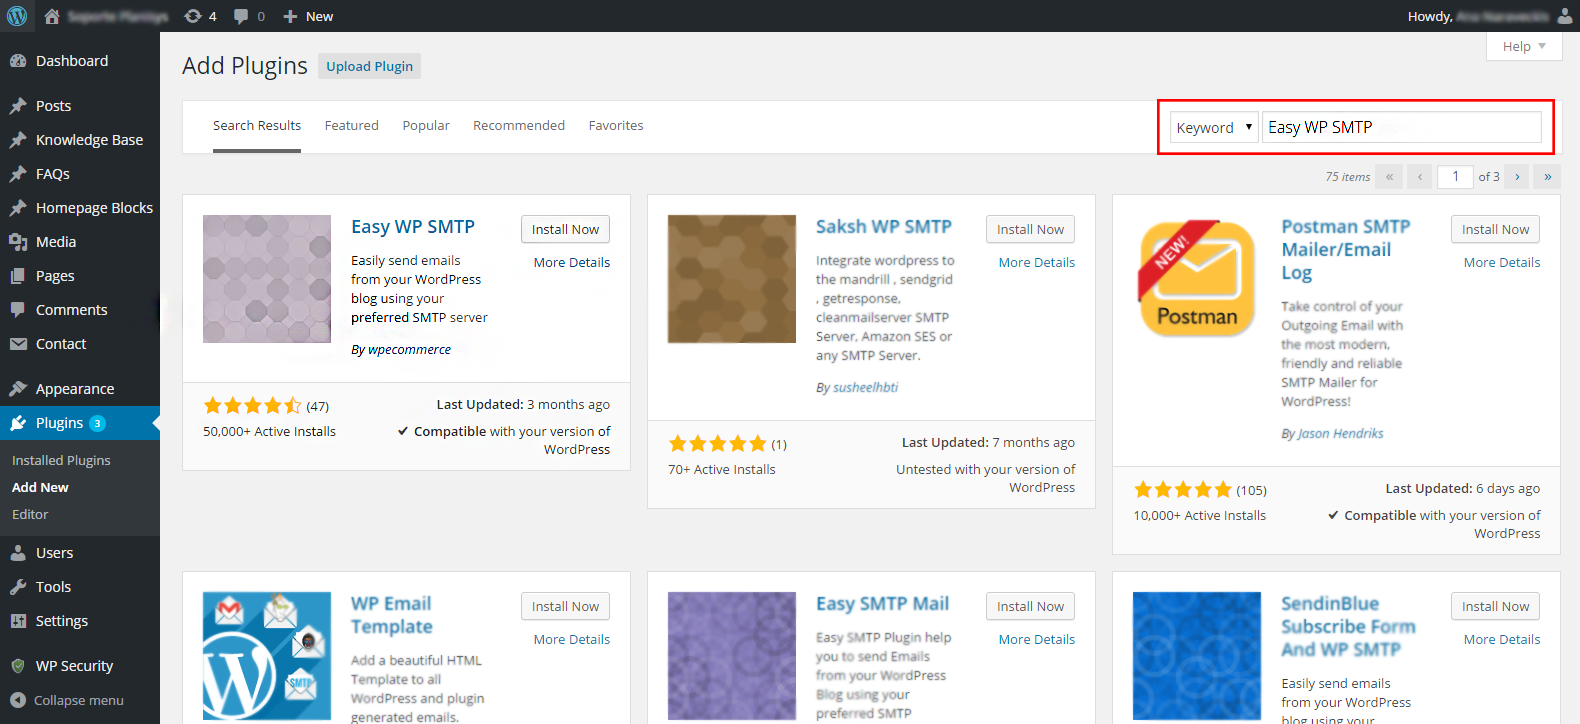Open author link Jason Hendriks
Screen dimensions: 1580x724
pos(1341,434)
